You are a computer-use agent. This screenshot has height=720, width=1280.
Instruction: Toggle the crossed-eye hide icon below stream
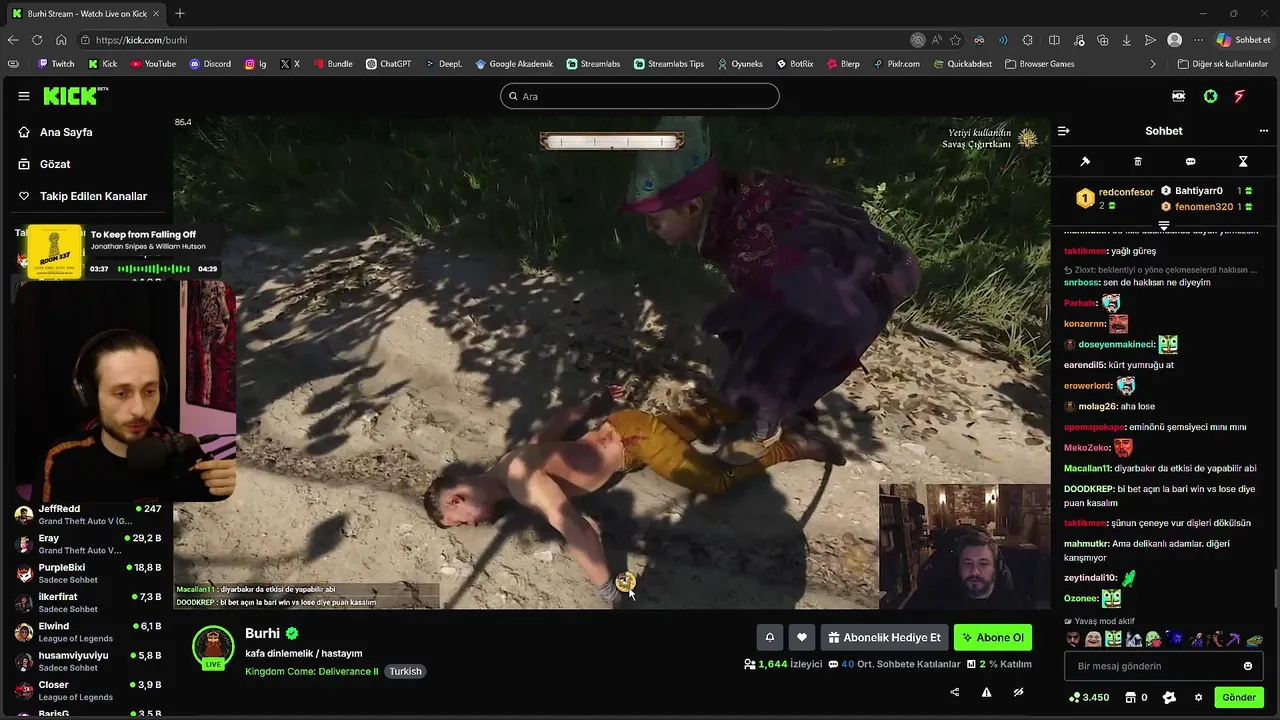[1019, 692]
